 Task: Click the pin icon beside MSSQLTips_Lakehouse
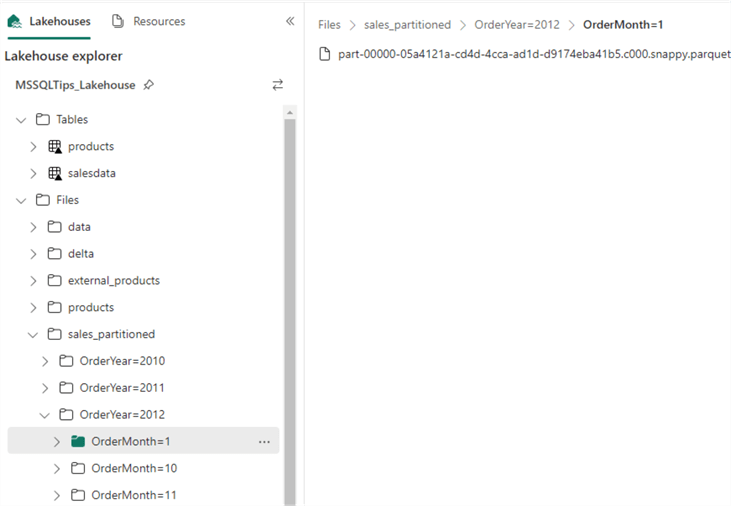[149, 85]
